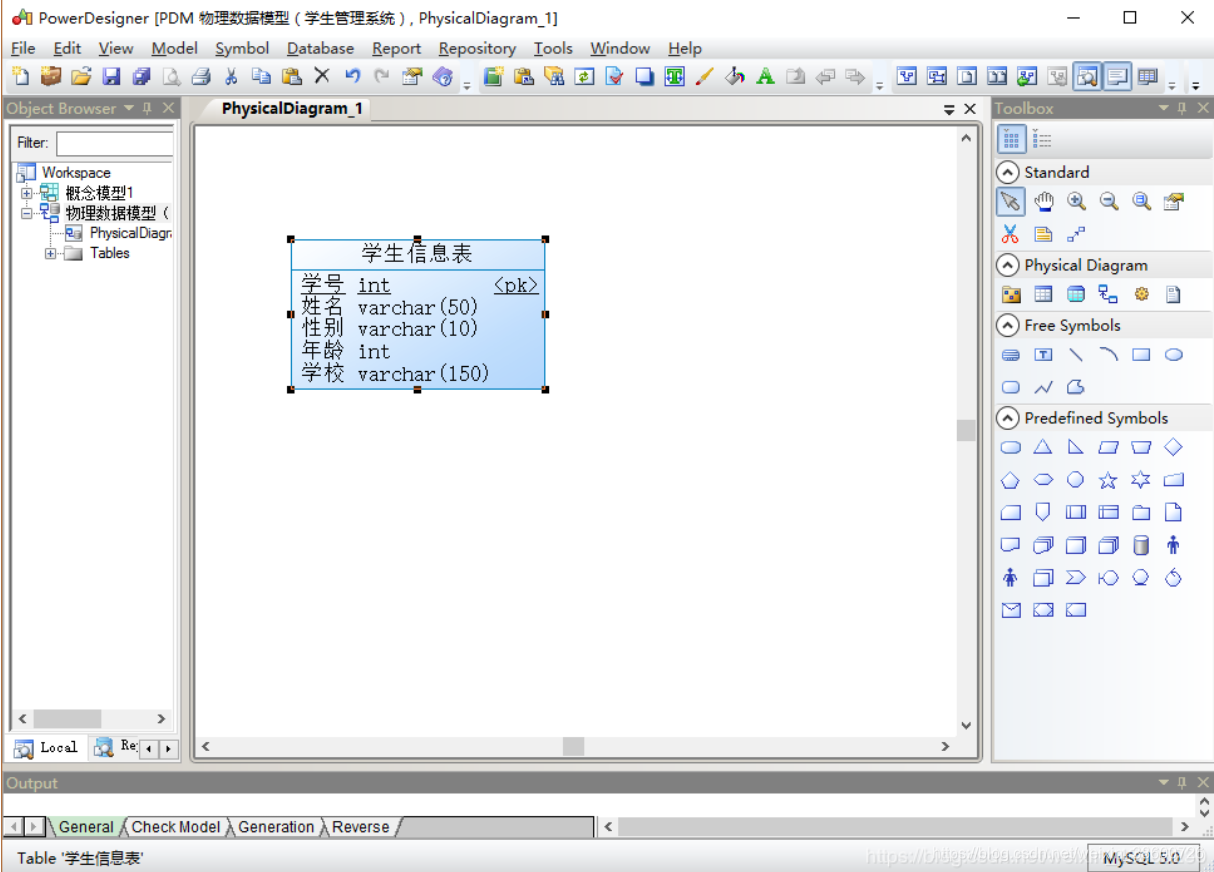Click the Object Browser Filter input field
1214x872 pixels.
114,143
